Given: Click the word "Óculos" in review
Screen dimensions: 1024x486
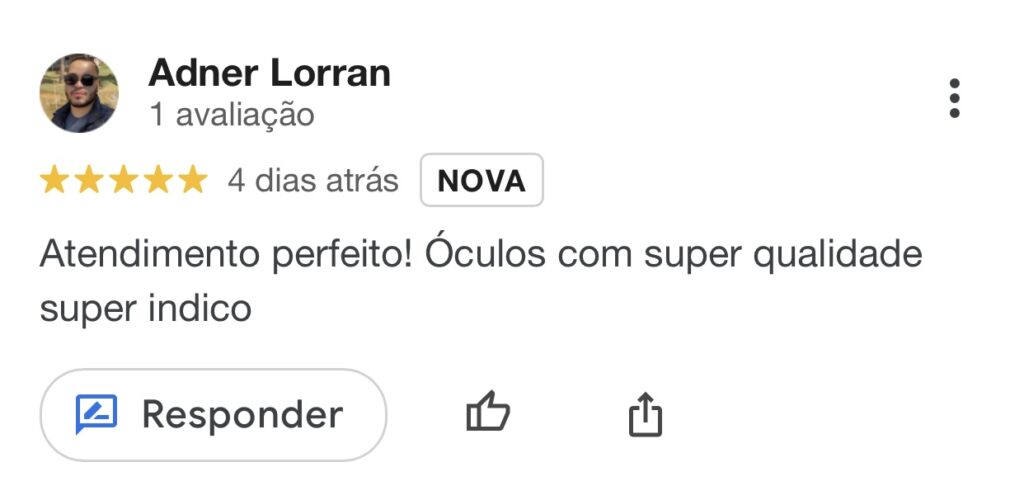Looking at the screenshot, I should point(485,253).
